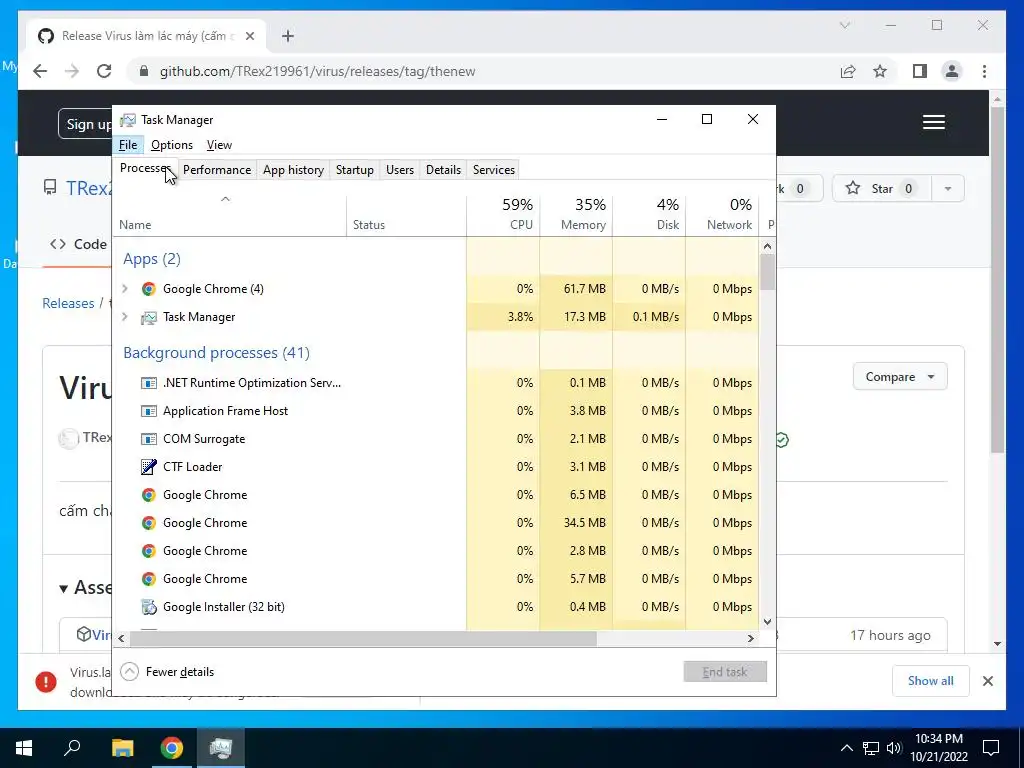This screenshot has height=768, width=1024.
Task: Select Google Chrome process using 34.5 MB
Action: [x=436, y=523]
